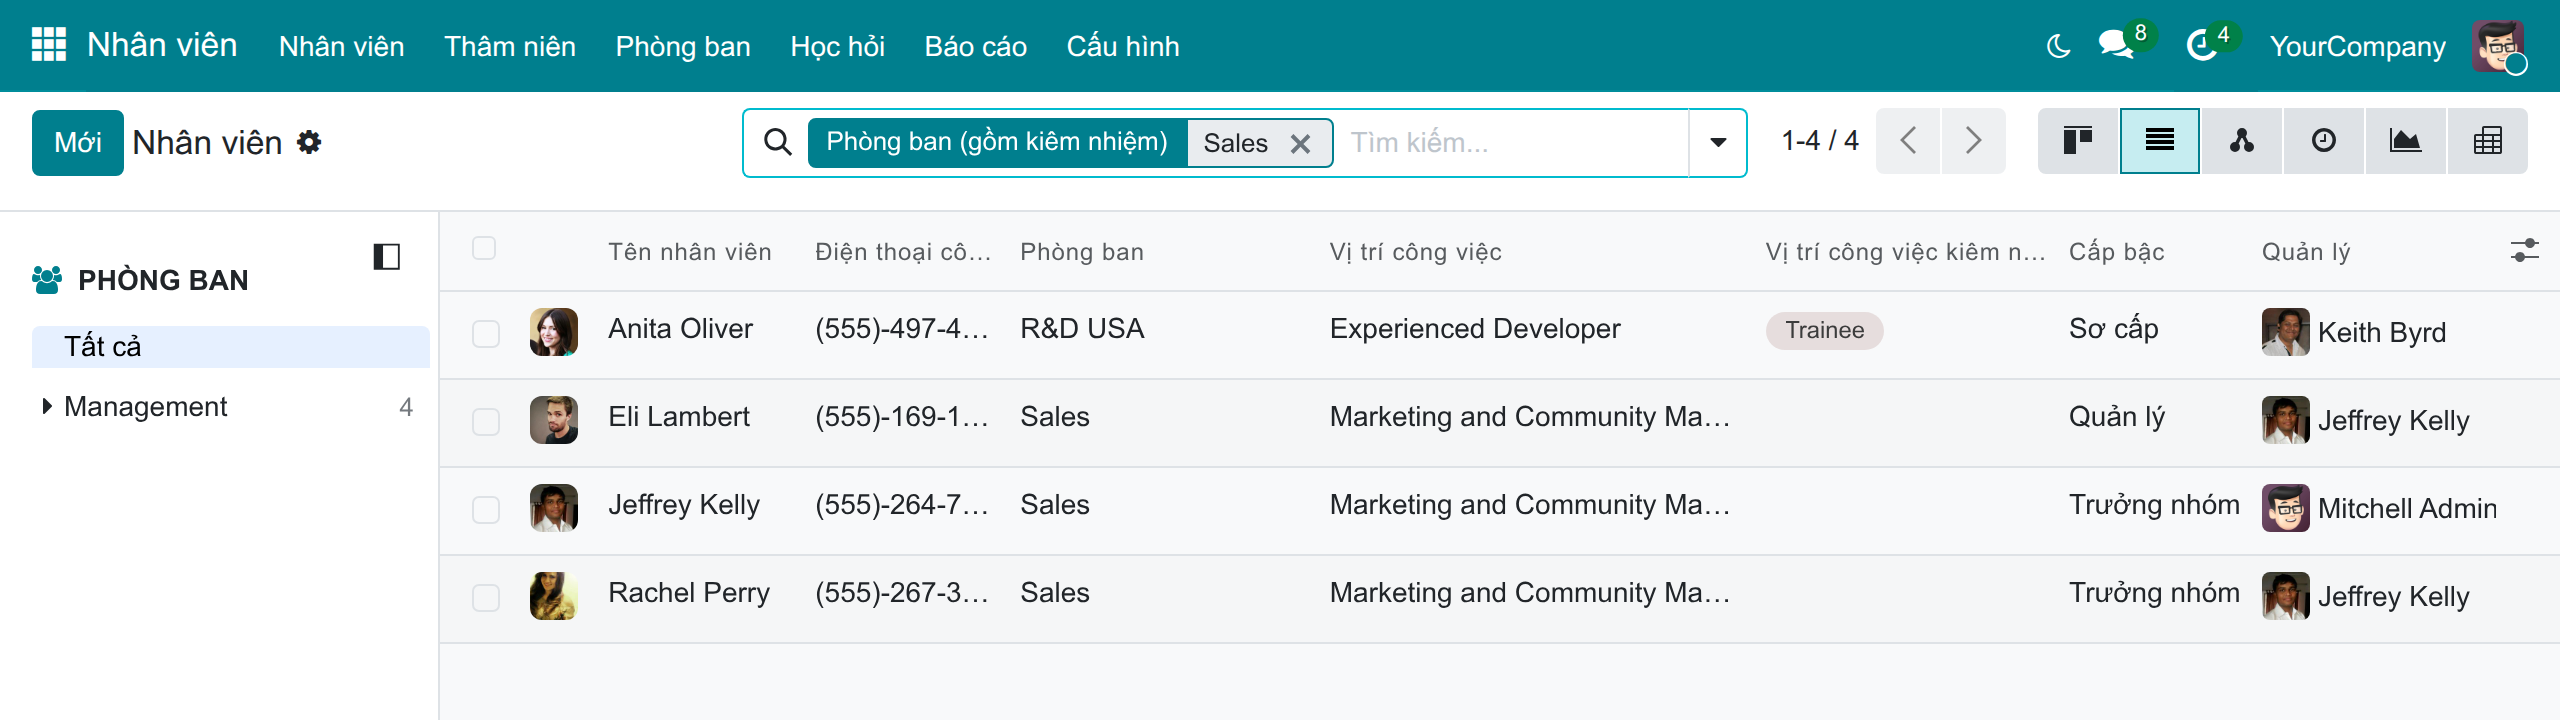Switch to pivot table view

pyautogui.click(x=2487, y=141)
